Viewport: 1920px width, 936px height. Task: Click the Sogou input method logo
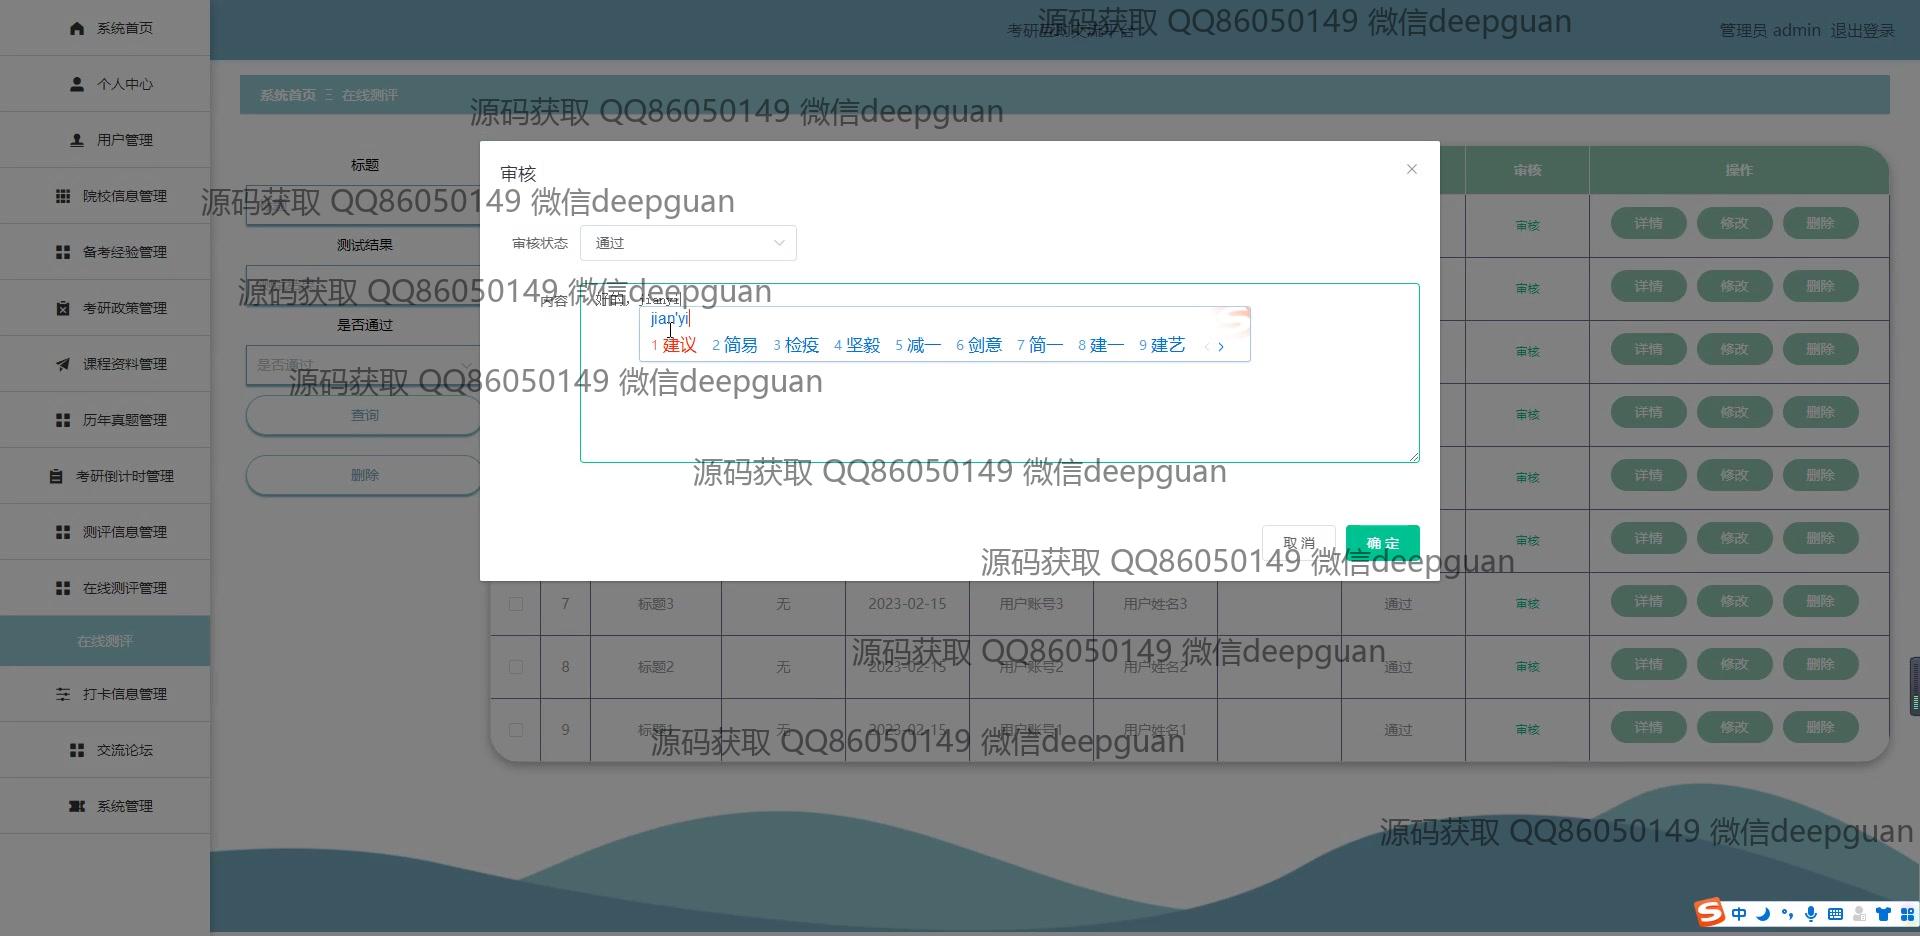click(x=1709, y=912)
